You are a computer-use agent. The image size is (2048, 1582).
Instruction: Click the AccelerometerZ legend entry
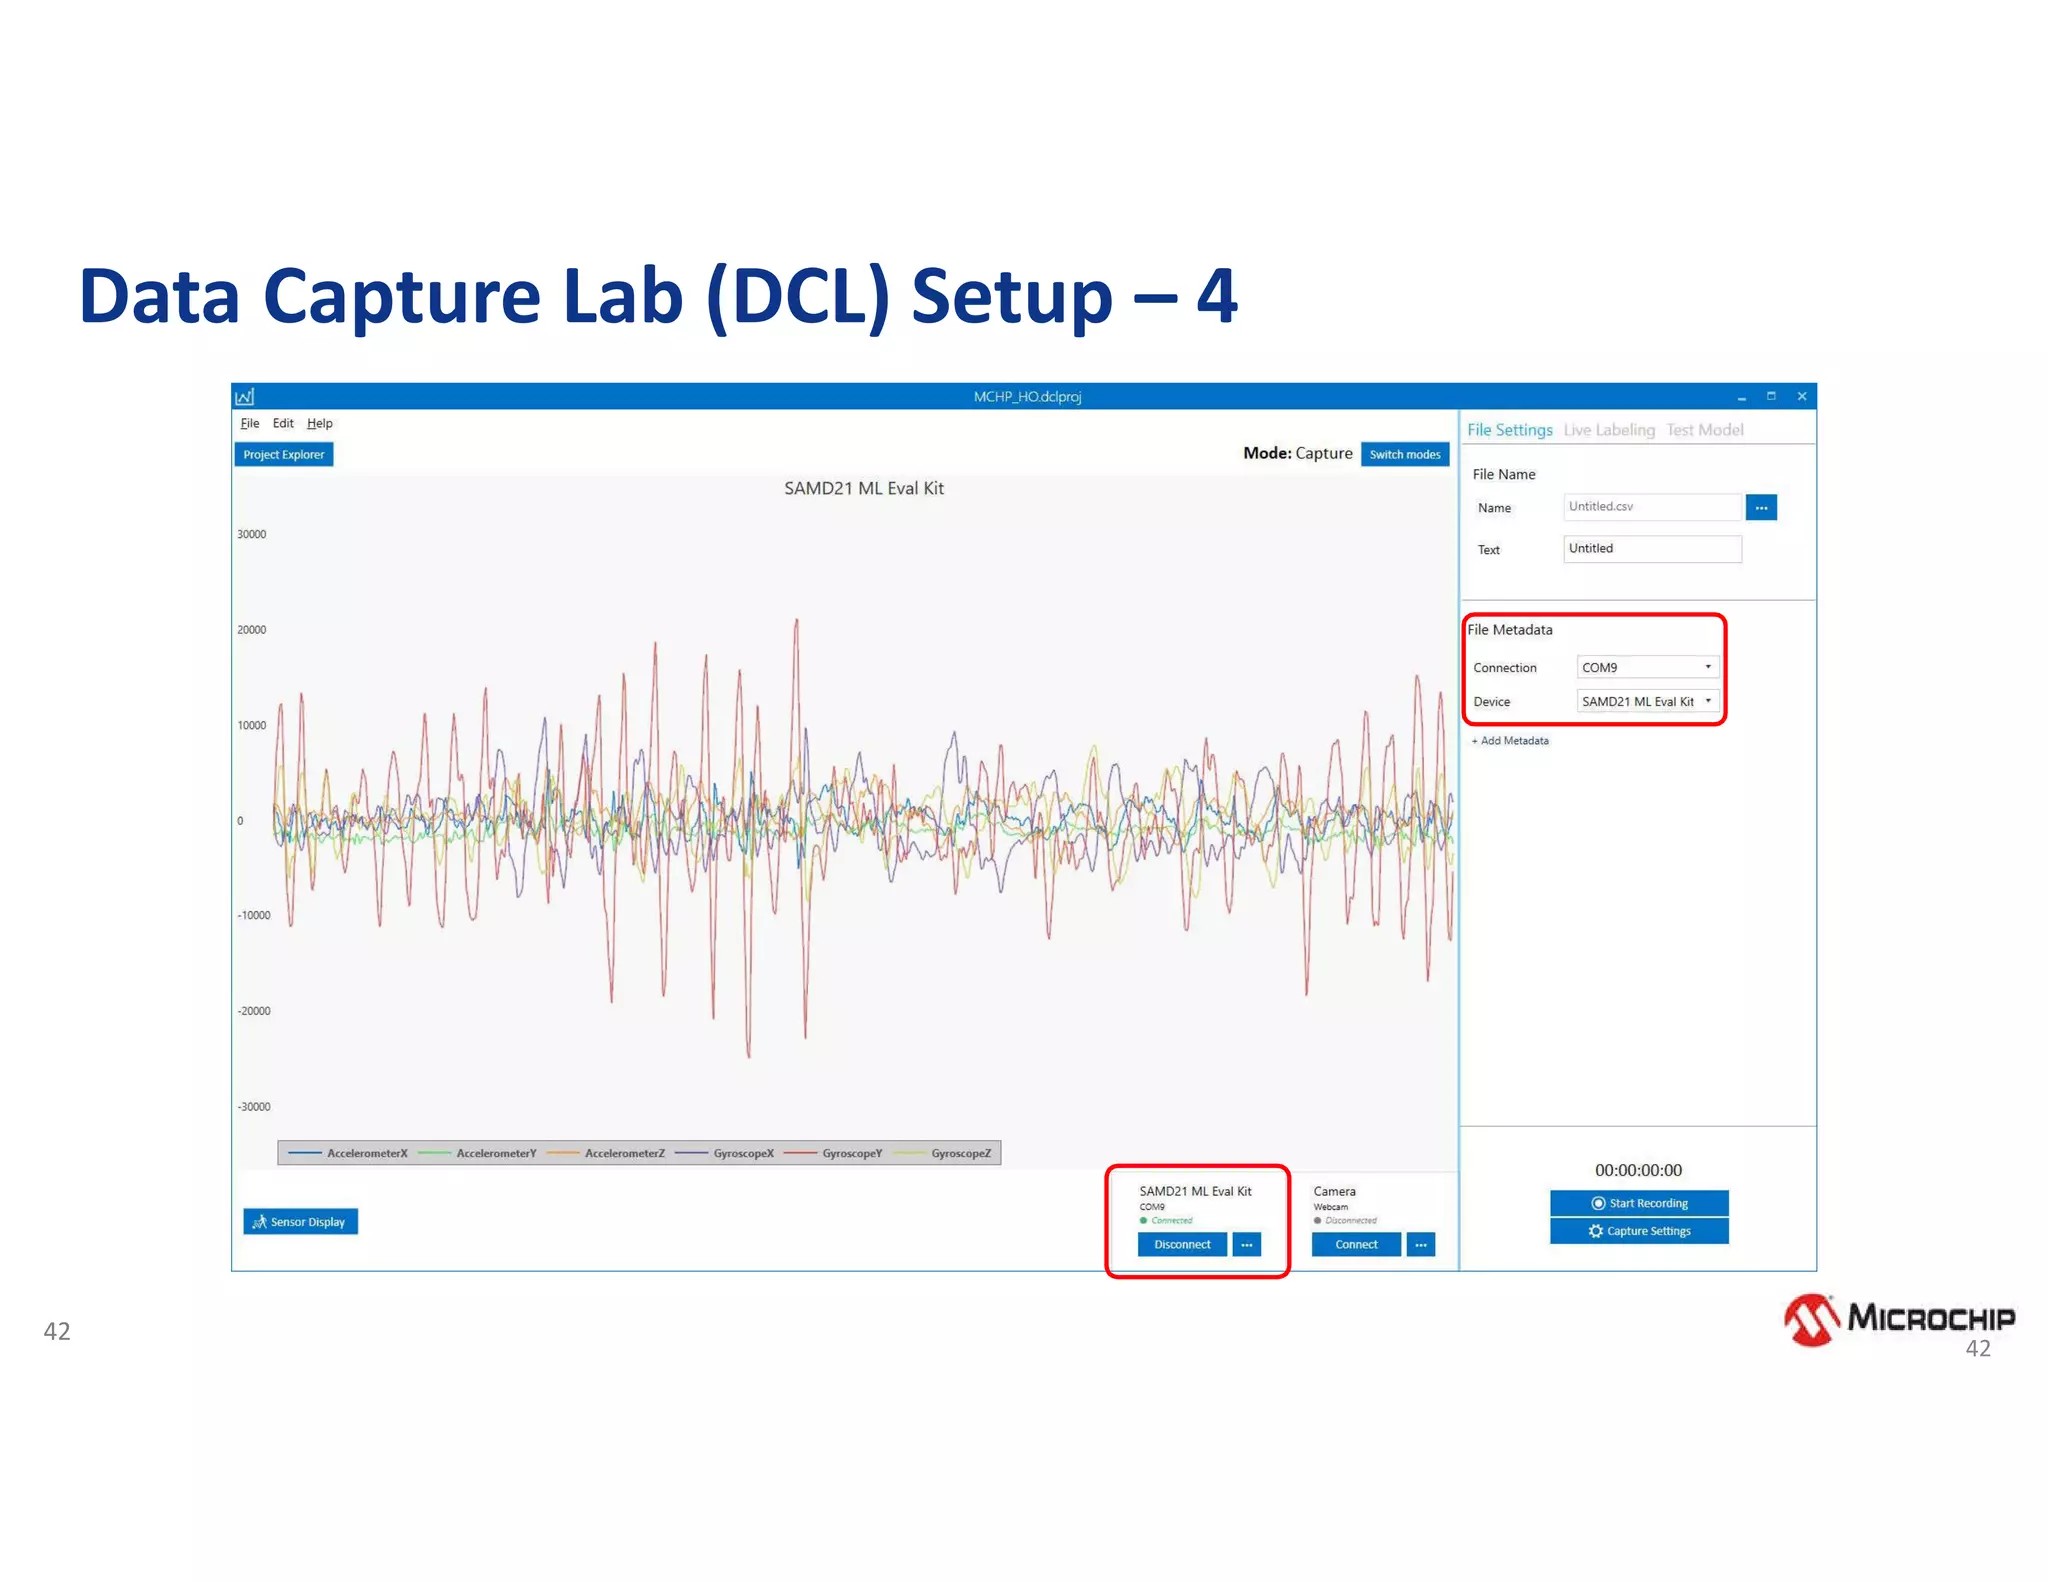tap(605, 1154)
